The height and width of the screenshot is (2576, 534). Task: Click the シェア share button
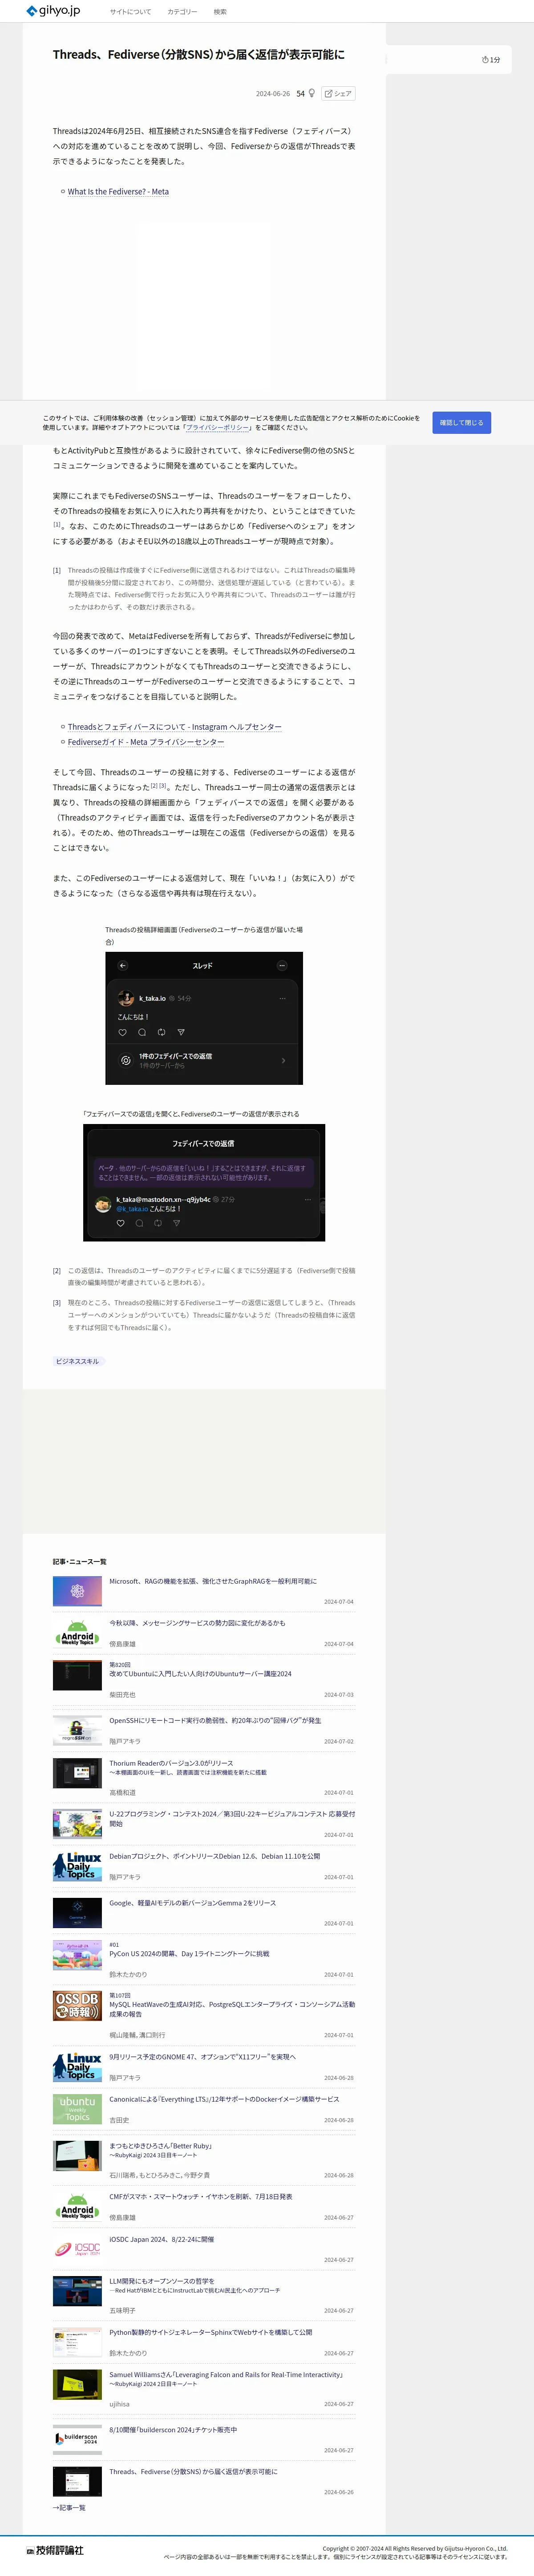coord(338,93)
